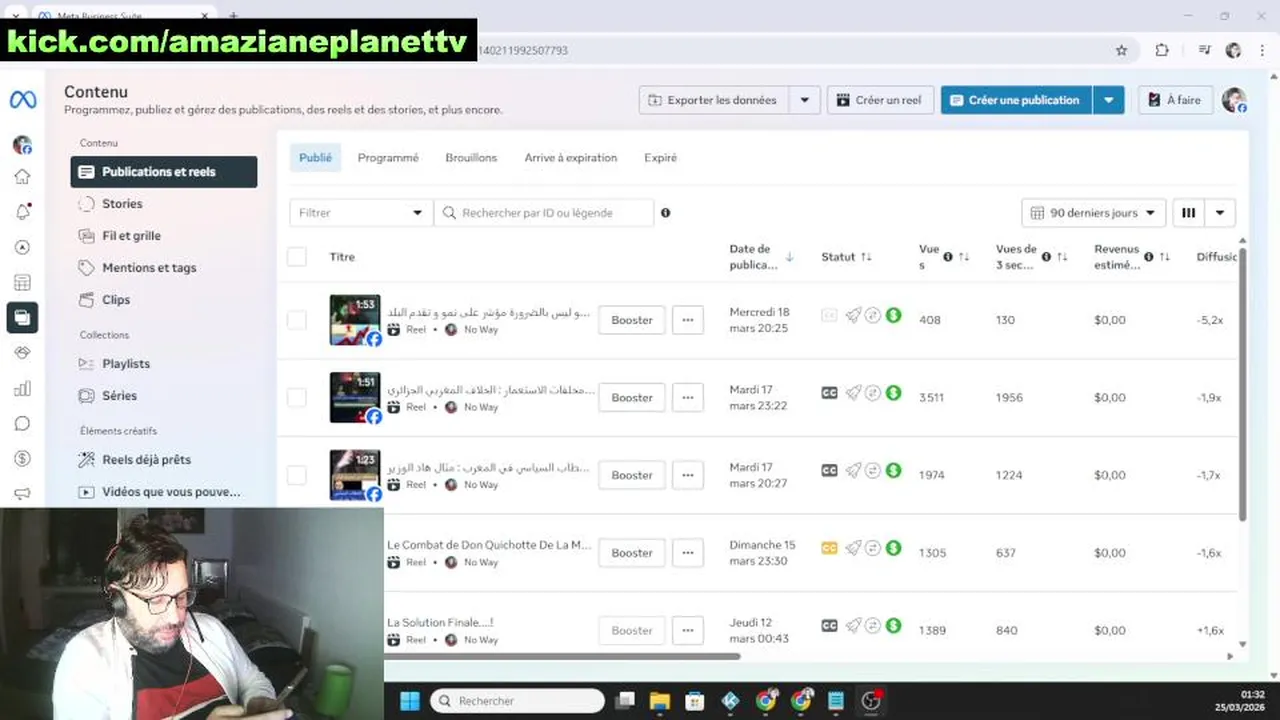Open more options for La Solution Finale
The width and height of the screenshot is (1280, 720).
tap(688, 630)
